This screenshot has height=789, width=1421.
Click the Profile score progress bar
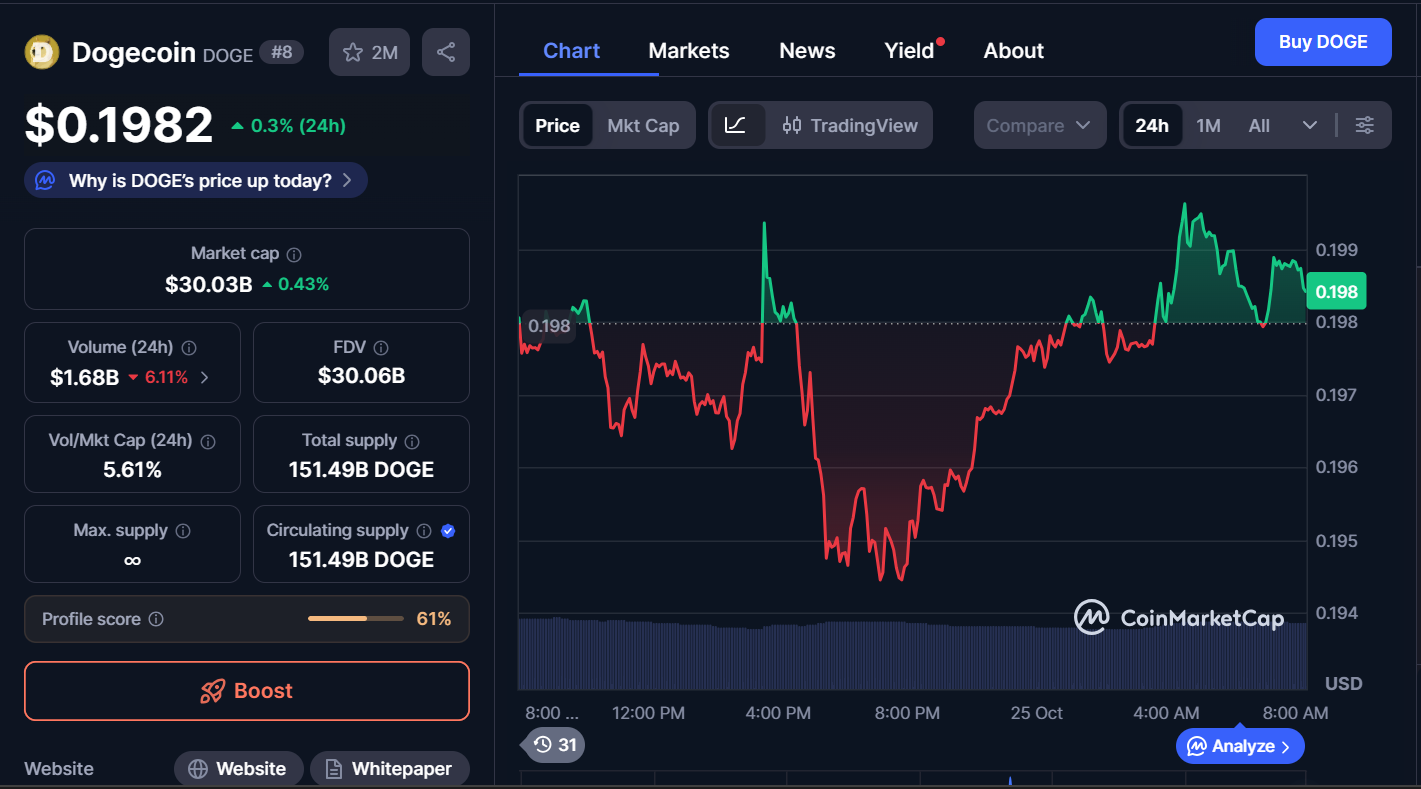coord(352,619)
